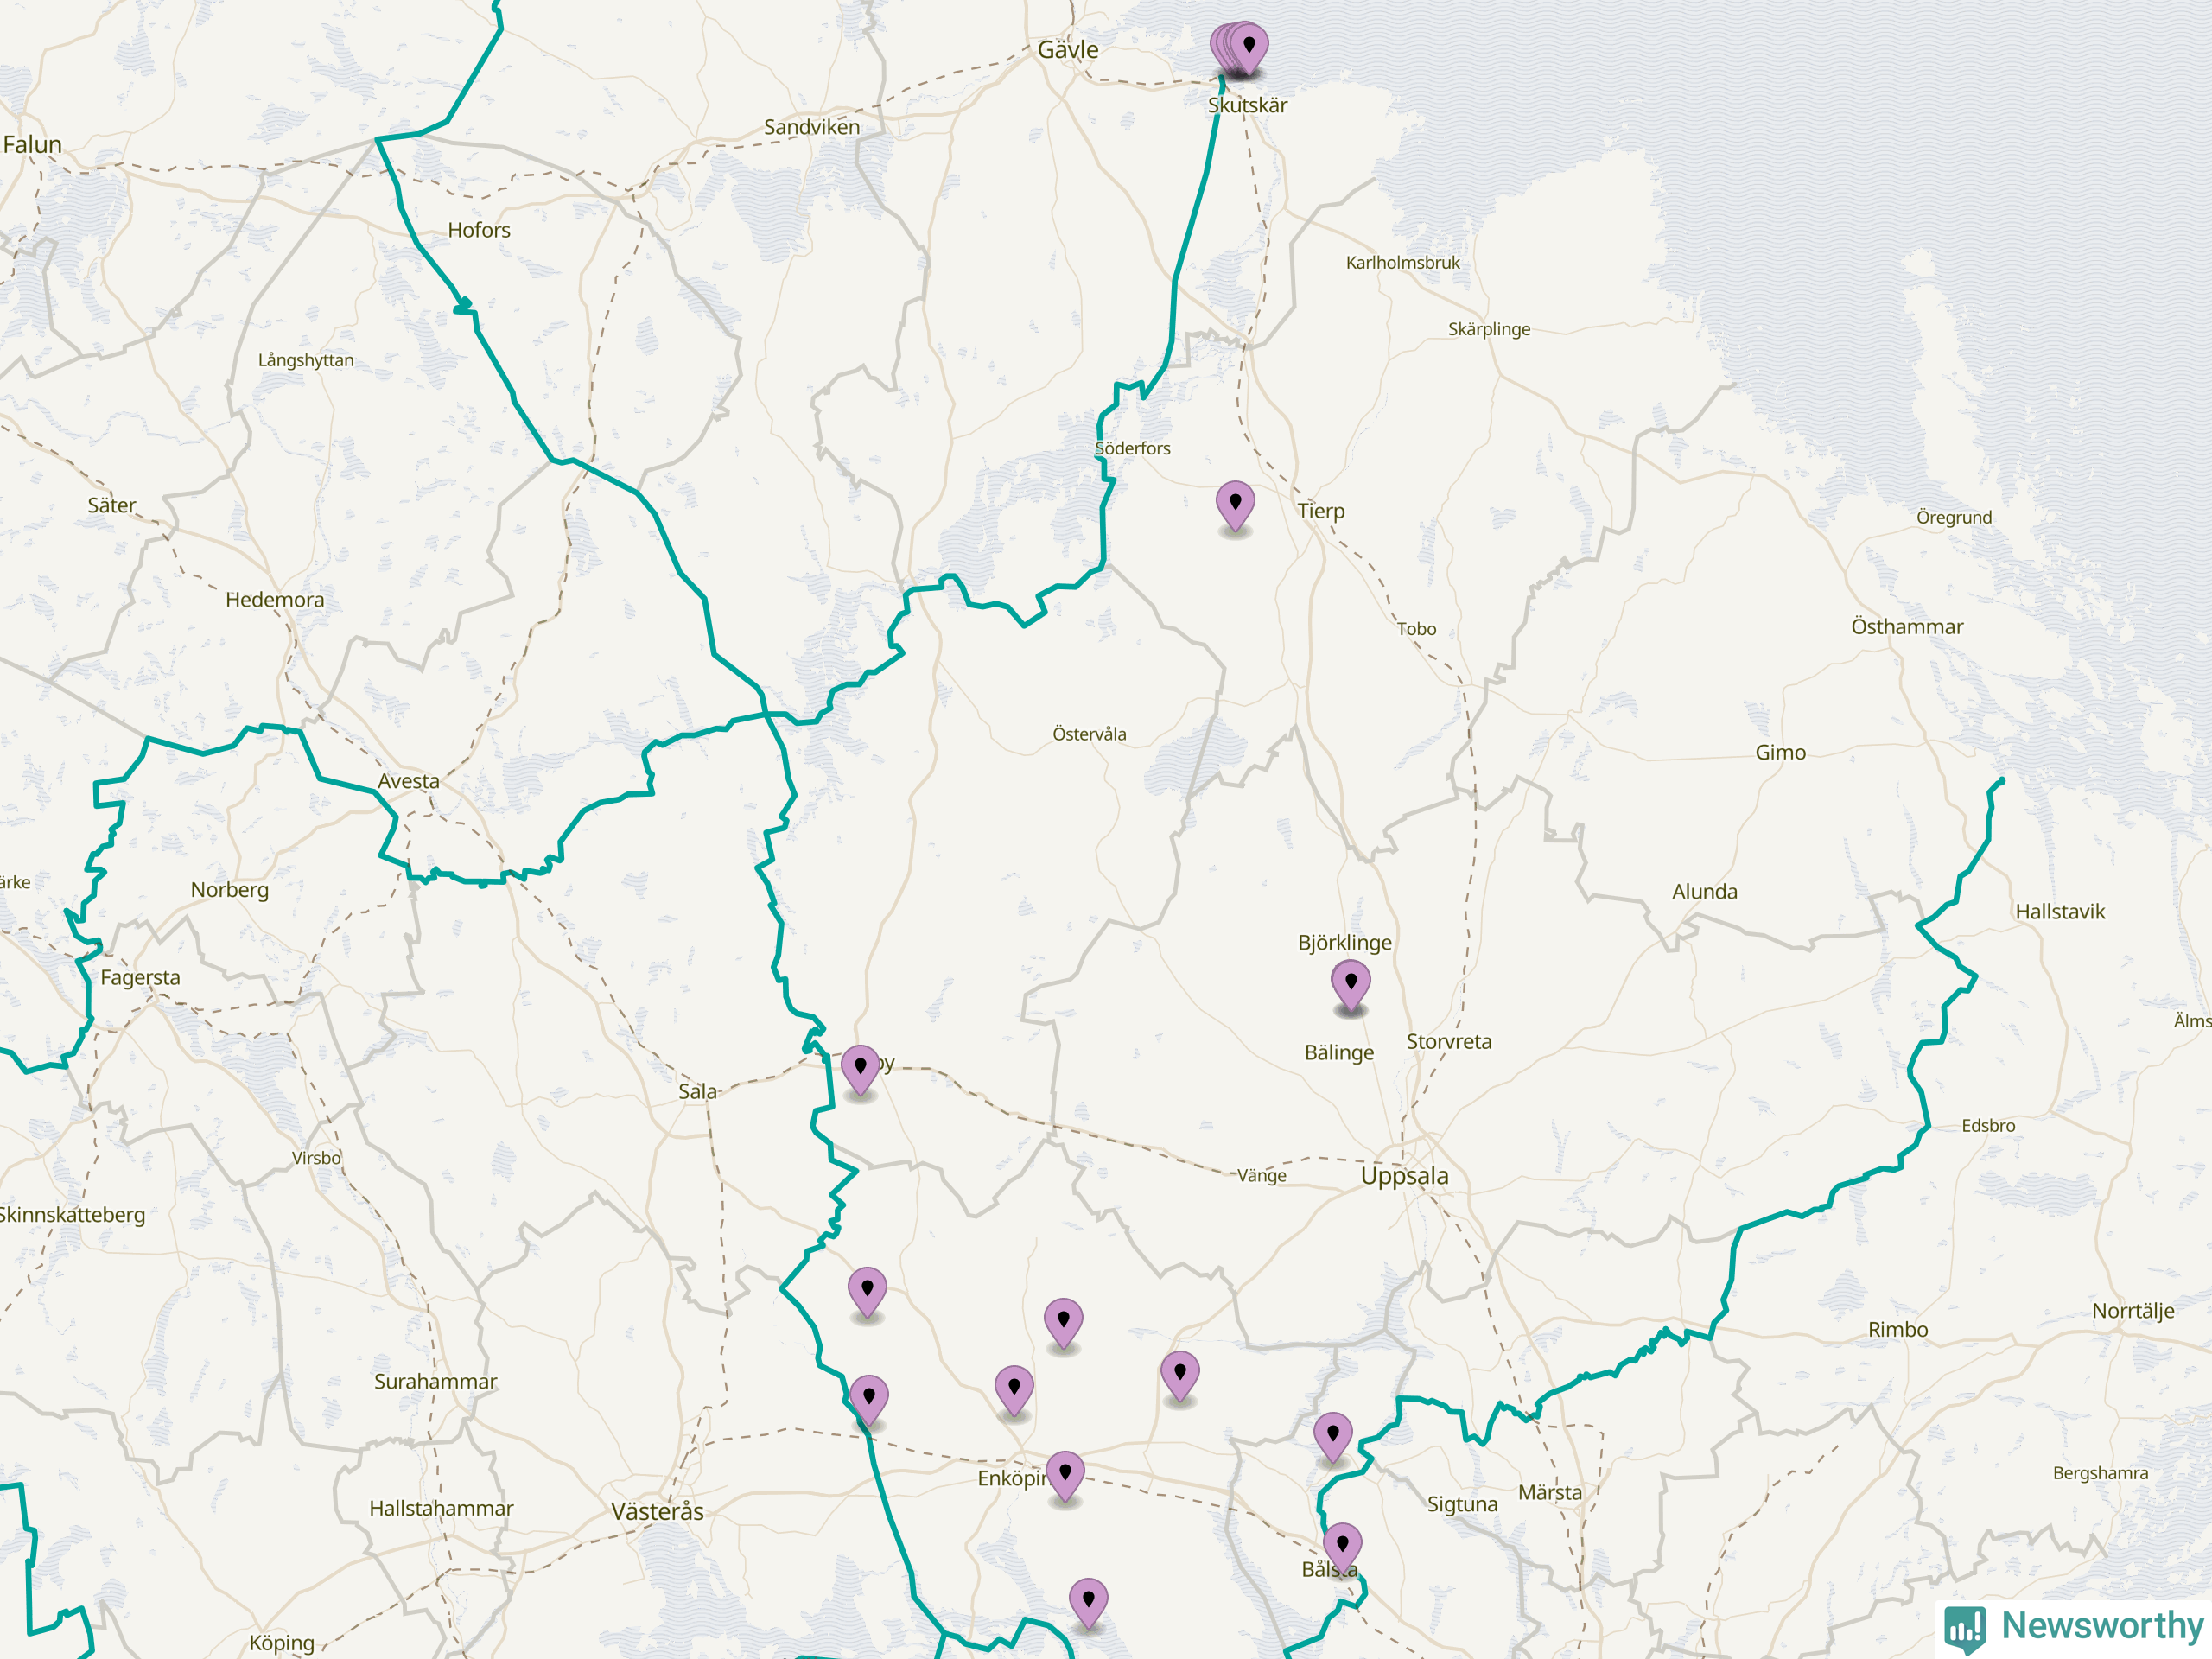Screen dimensions: 2212x1659
Task: Click the Norberg label
Action: click(x=230, y=890)
